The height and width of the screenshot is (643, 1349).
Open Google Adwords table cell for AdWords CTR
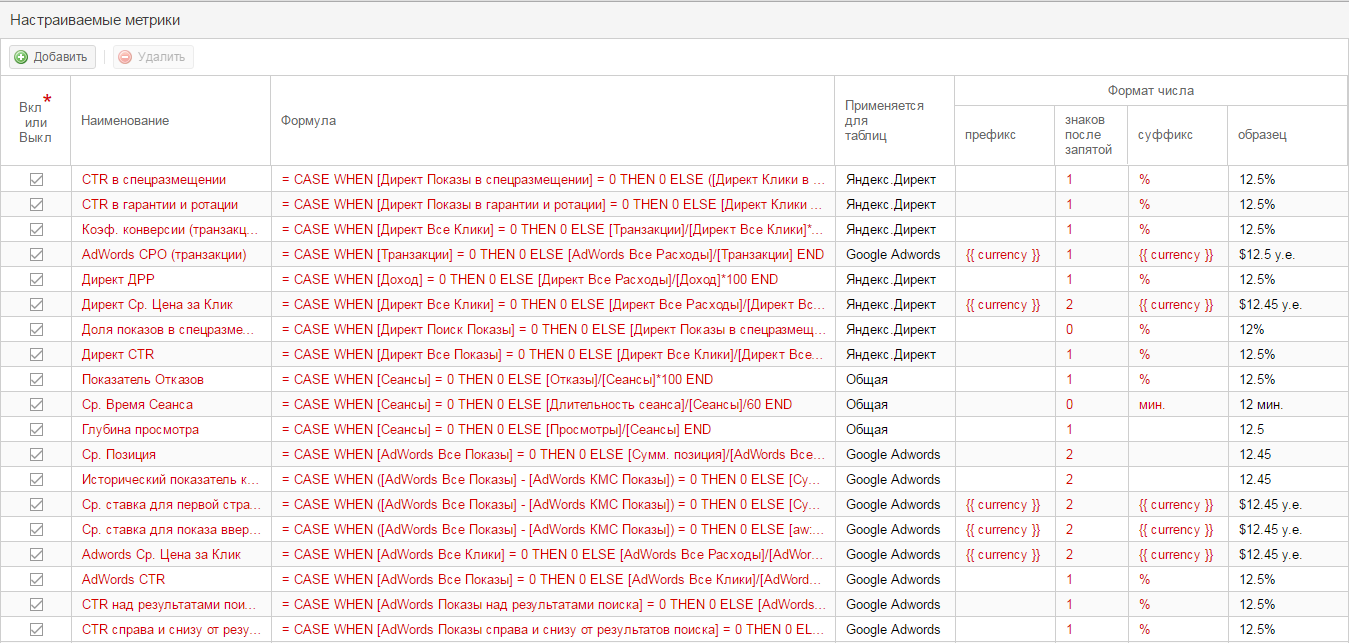click(x=892, y=580)
